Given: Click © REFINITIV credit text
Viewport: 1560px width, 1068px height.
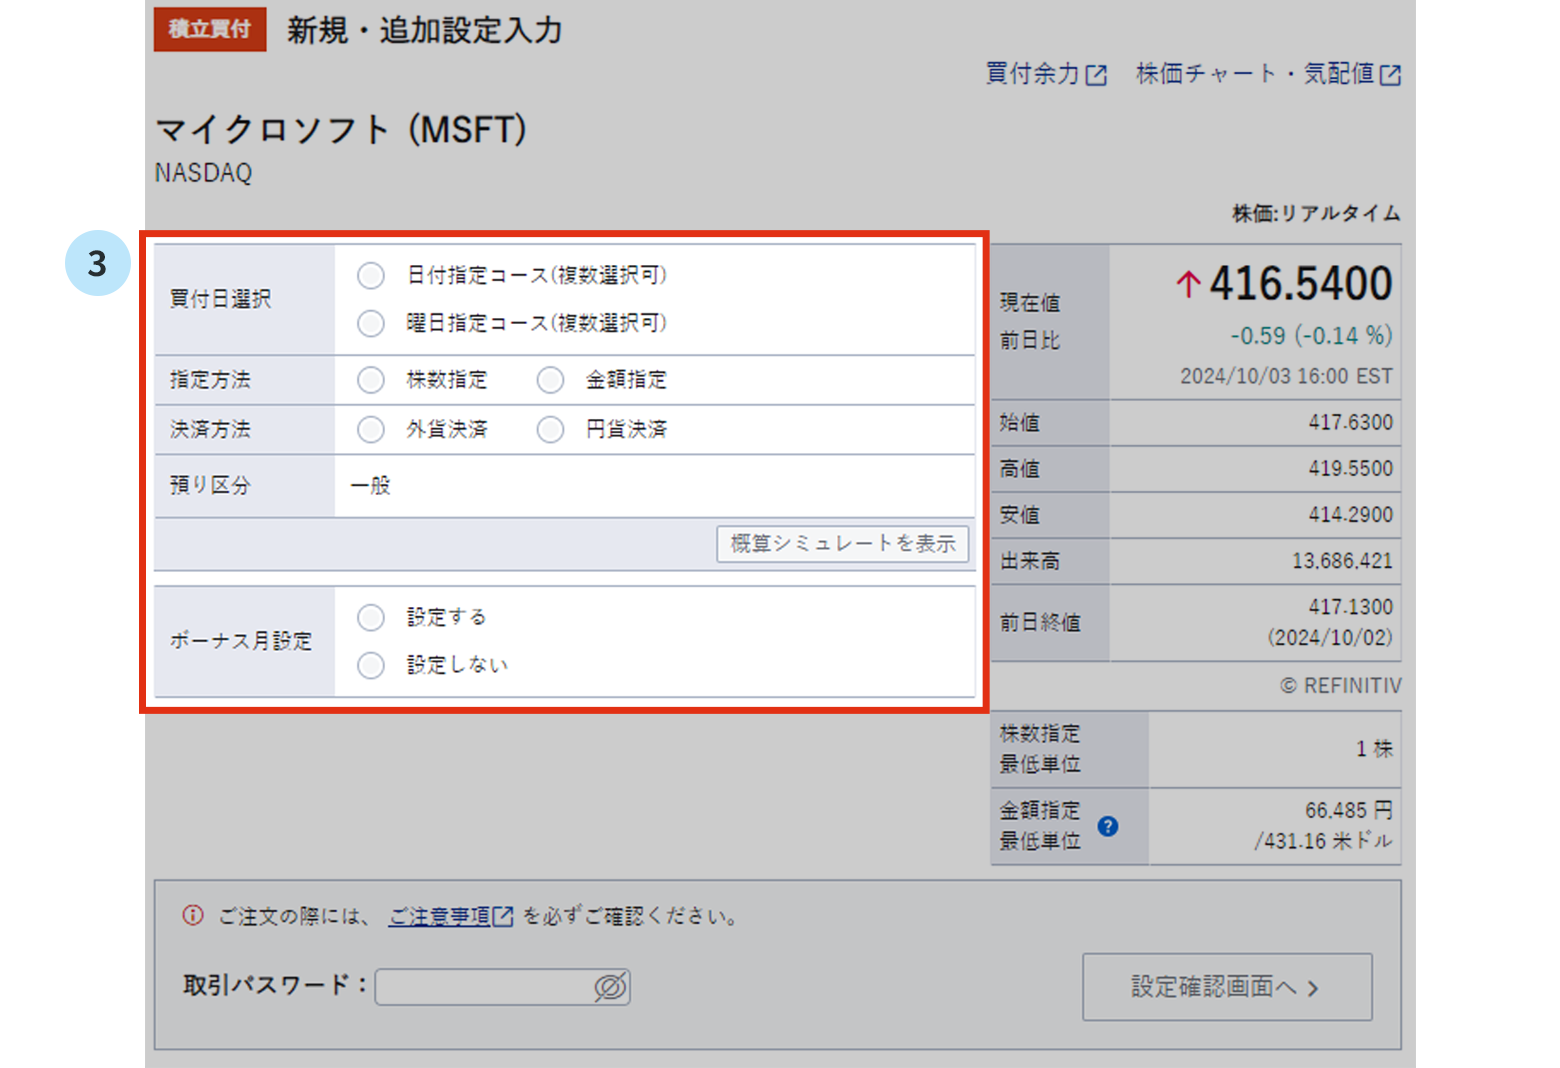Looking at the screenshot, I should point(1341,686).
